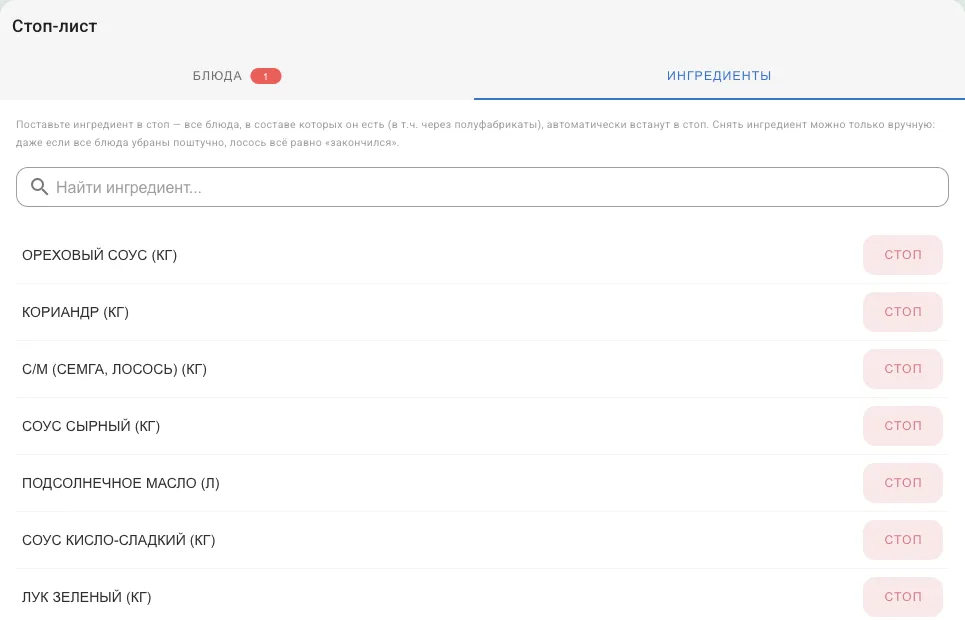Screen dimensions: 965x620
Task: Focus the Найти ингредиент search field
Action: [482, 187]
